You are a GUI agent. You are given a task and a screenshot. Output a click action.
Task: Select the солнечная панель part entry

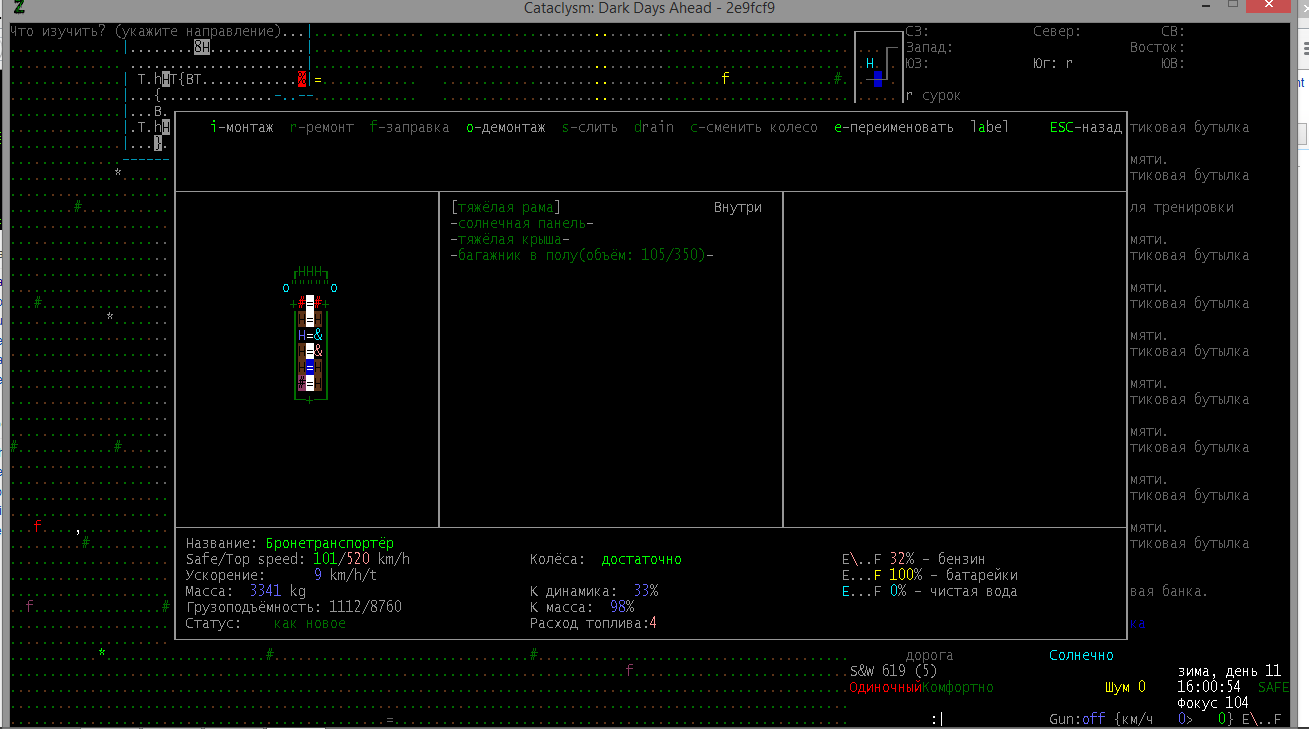(522, 224)
